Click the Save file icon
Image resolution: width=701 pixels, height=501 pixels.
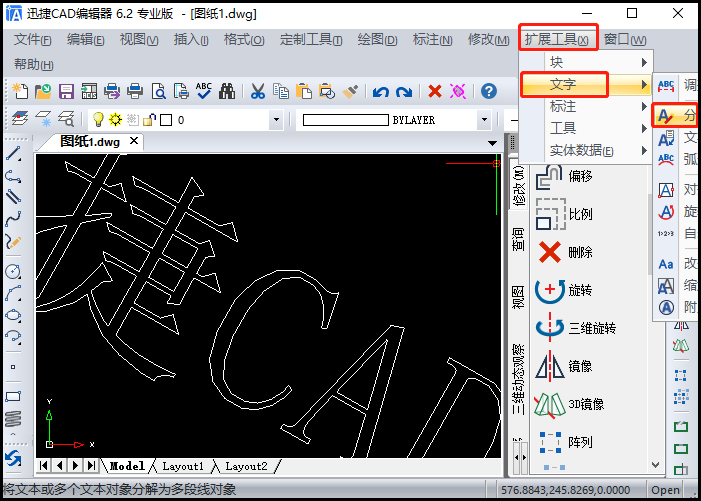(65, 92)
